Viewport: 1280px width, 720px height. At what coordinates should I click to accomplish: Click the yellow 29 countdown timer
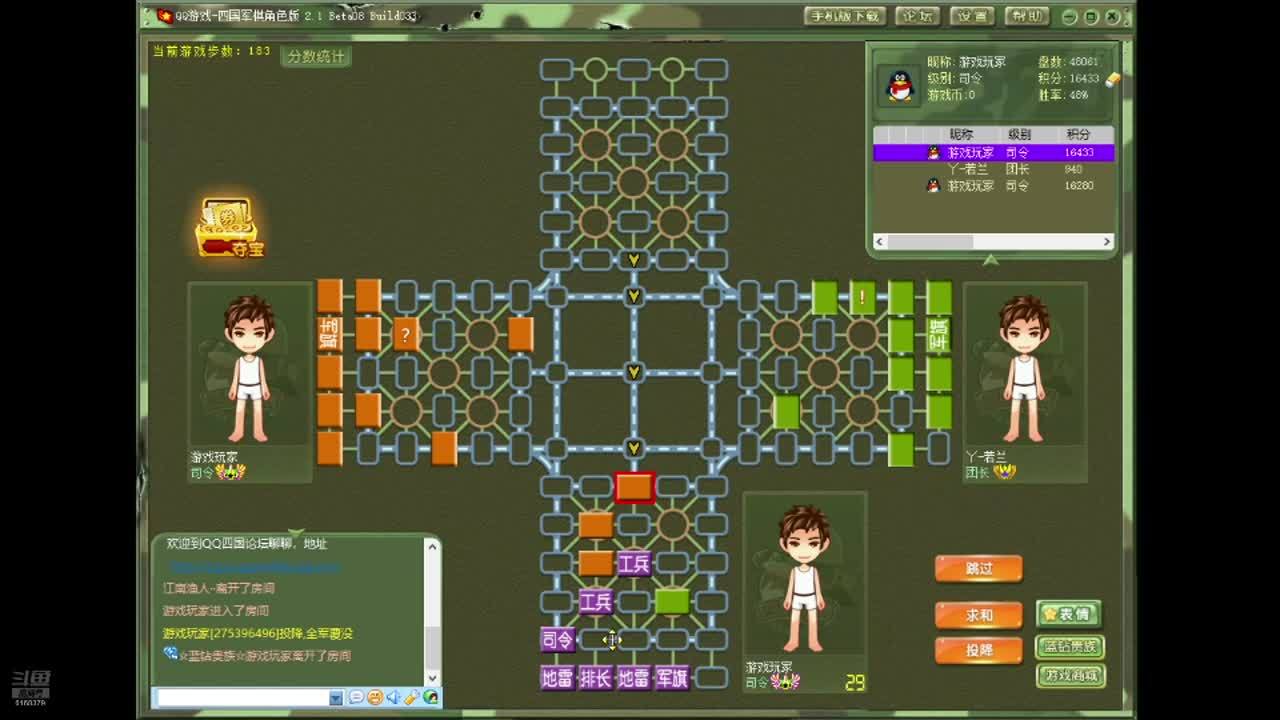tap(855, 682)
